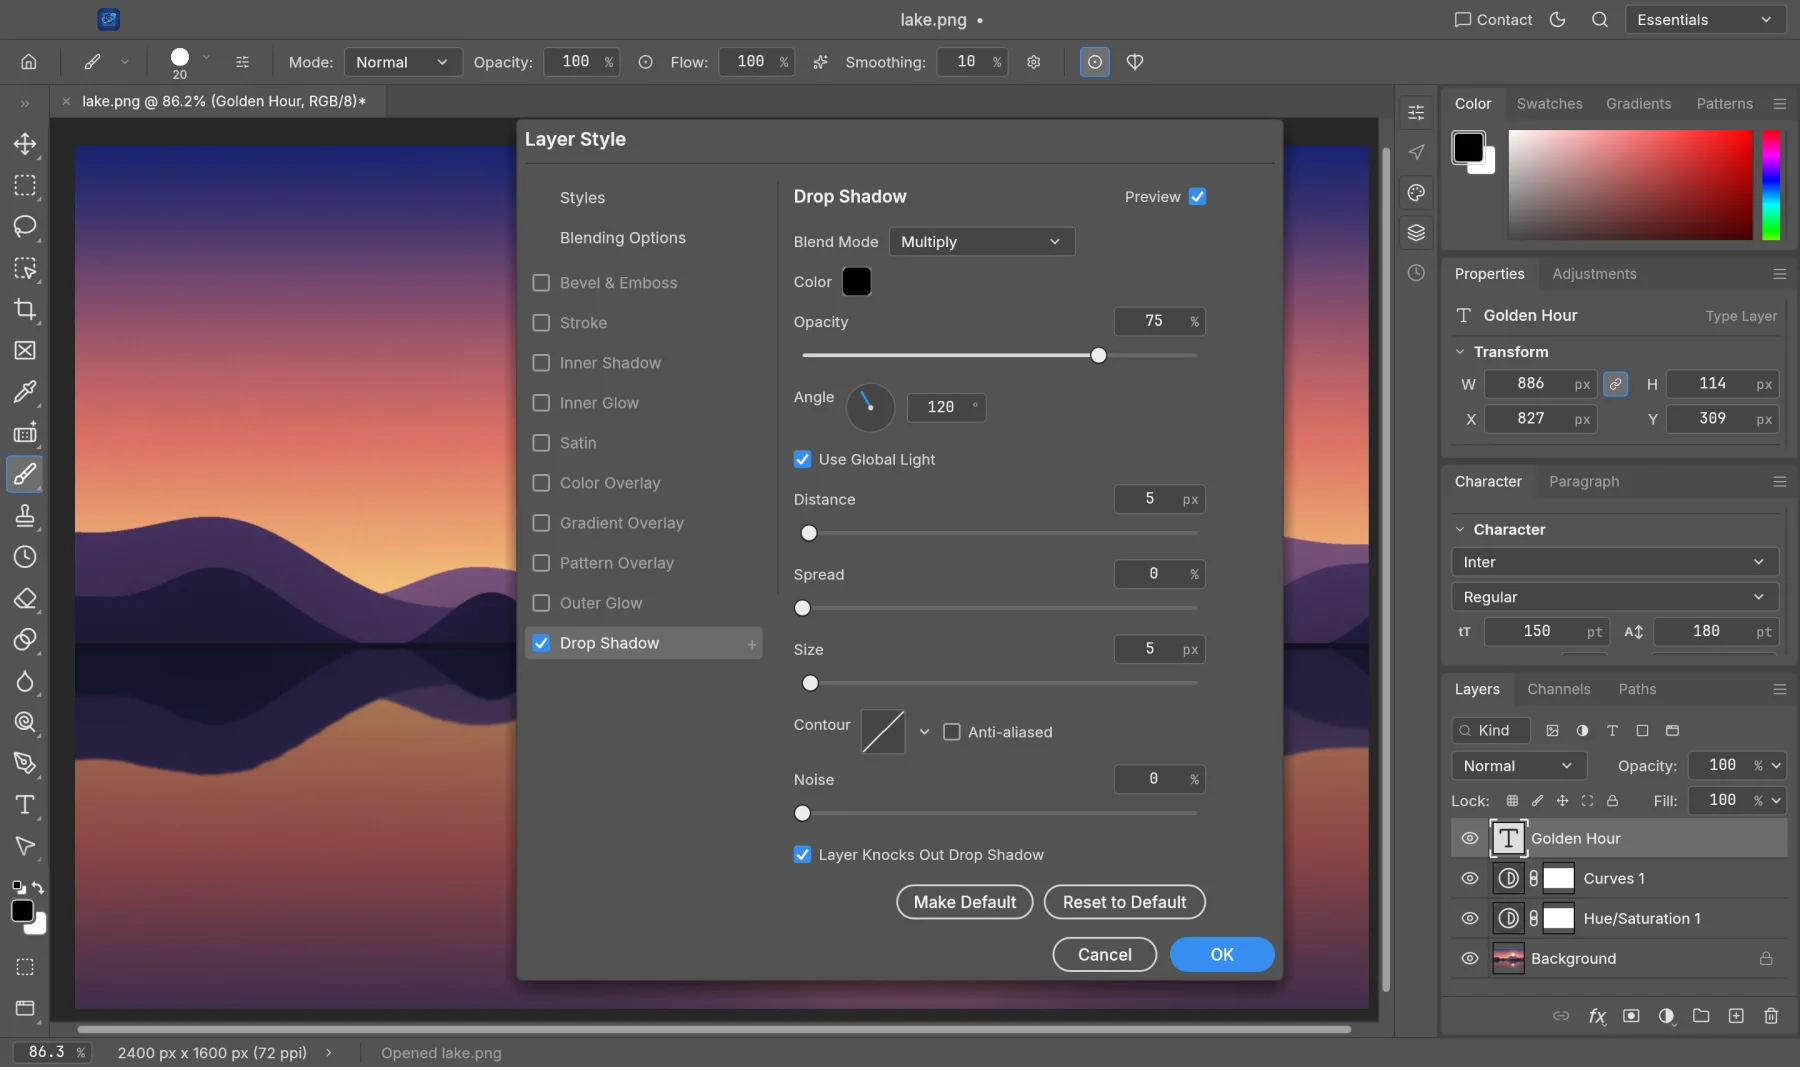Open the Regular font style dropdown

coord(1614,597)
